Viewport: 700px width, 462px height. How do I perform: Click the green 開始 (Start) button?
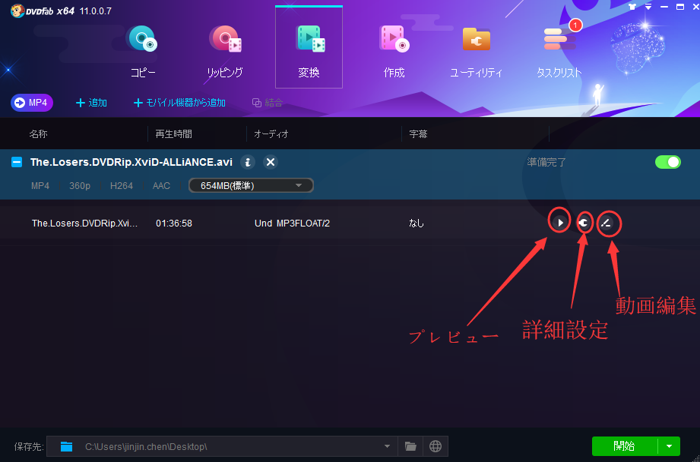(x=624, y=446)
